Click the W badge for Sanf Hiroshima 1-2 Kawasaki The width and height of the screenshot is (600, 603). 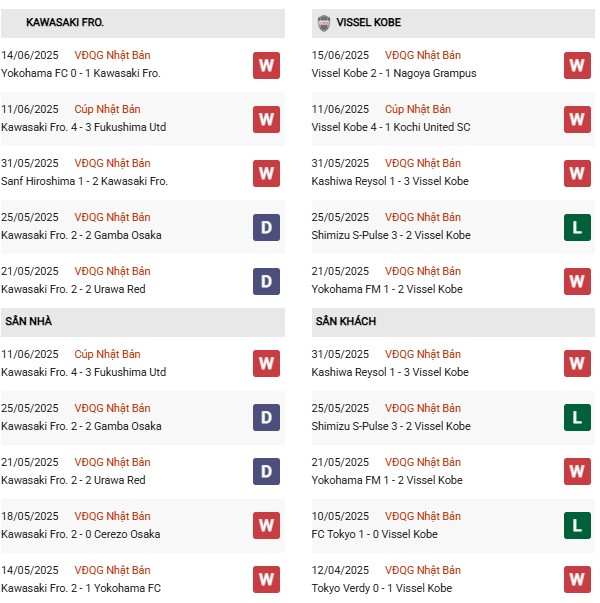coord(266,173)
